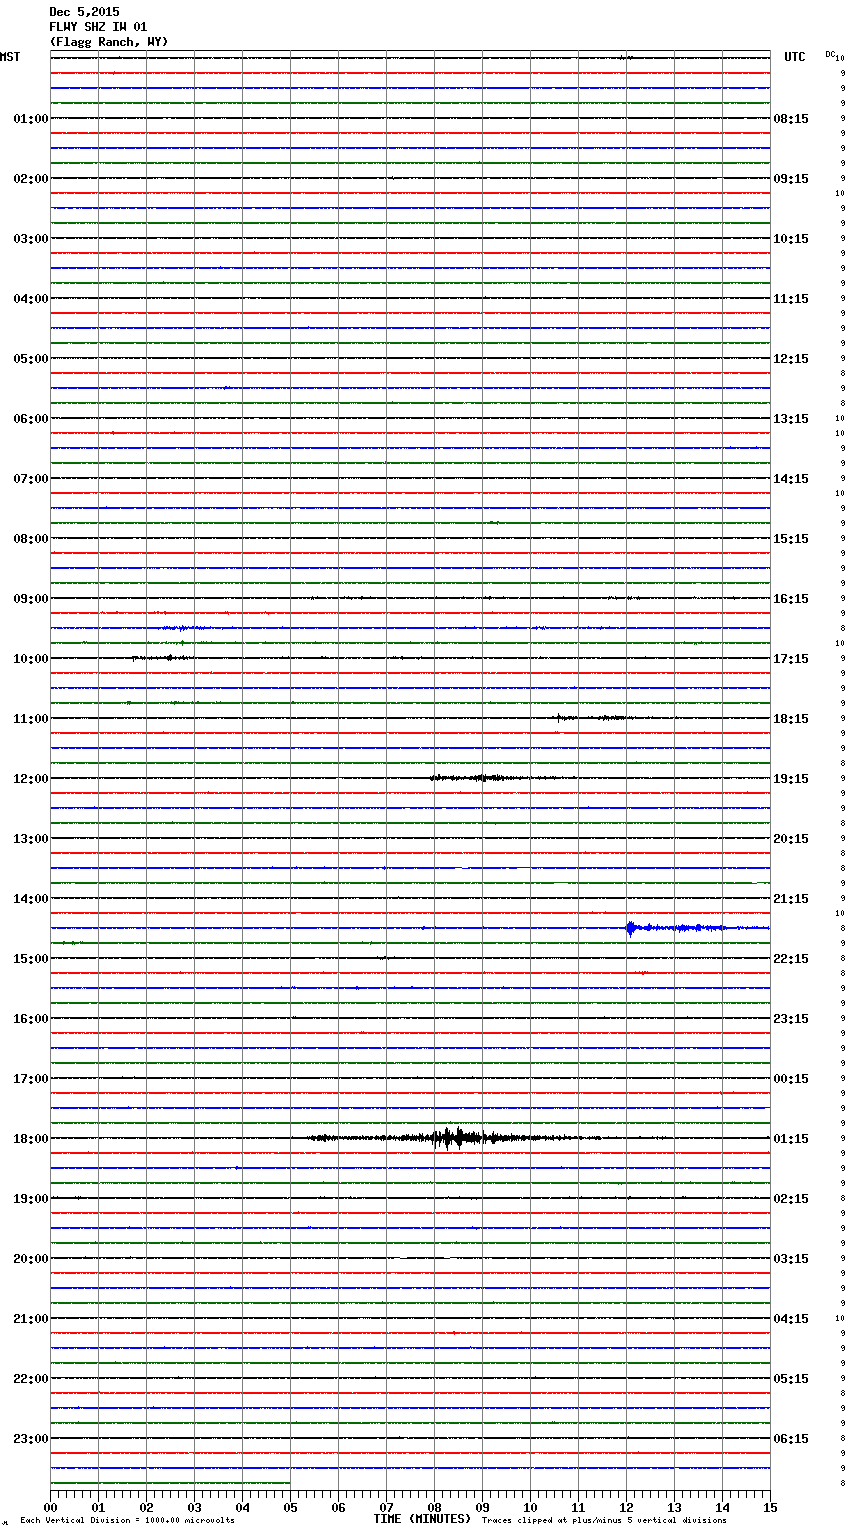
Task: Select the 10:00 MST row label
Action: click(x=30, y=659)
